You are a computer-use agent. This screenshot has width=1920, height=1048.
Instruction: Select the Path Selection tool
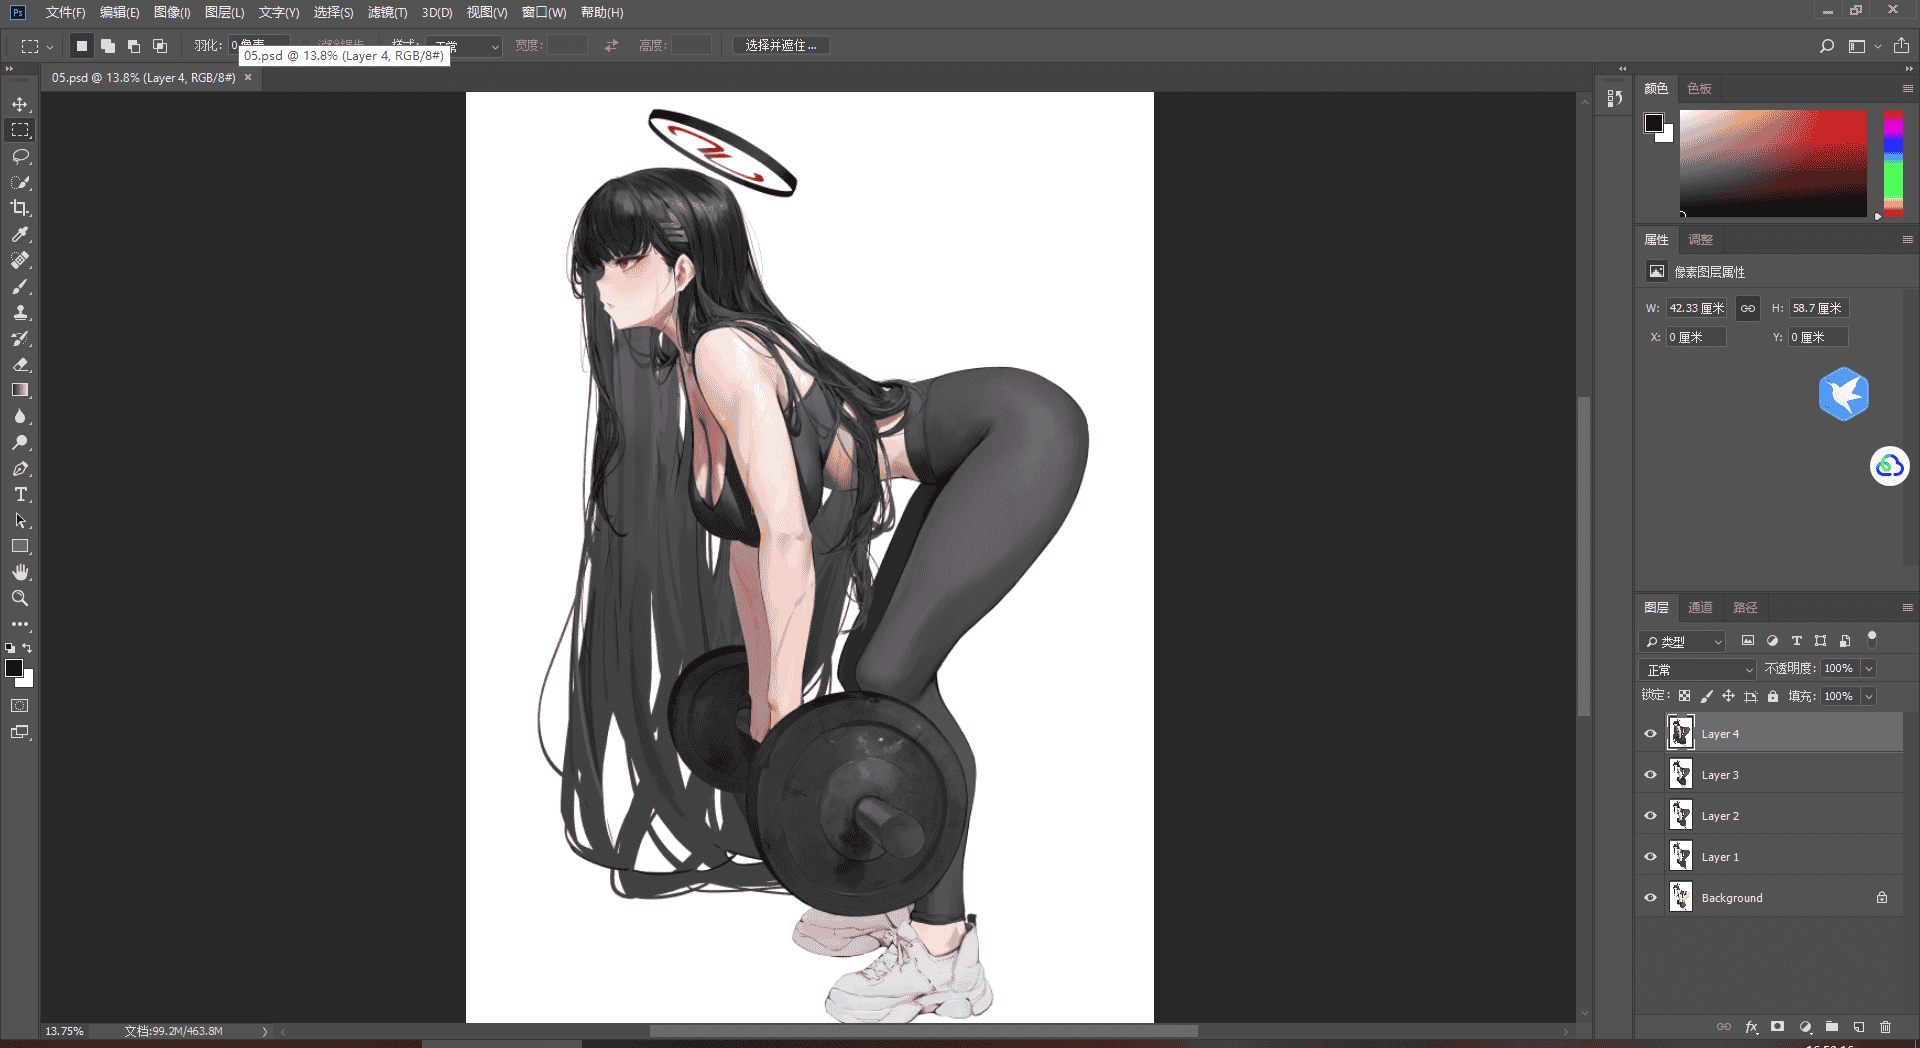(20, 520)
